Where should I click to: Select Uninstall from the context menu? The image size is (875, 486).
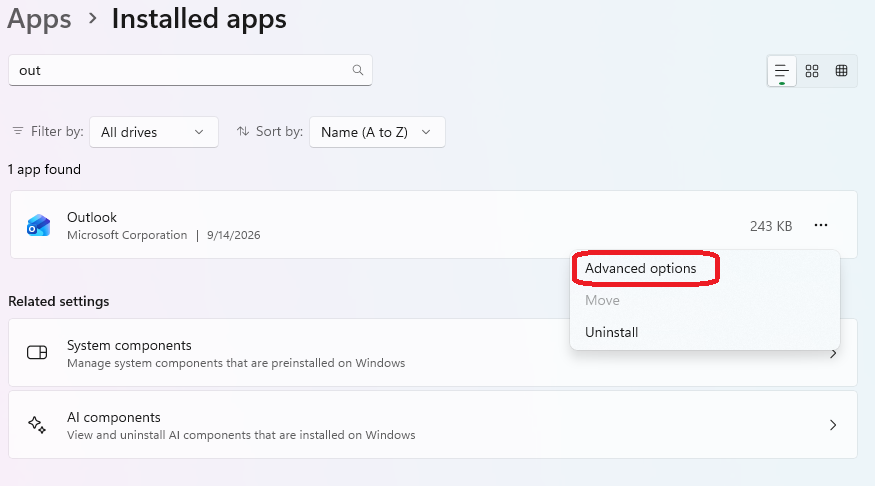[611, 333]
